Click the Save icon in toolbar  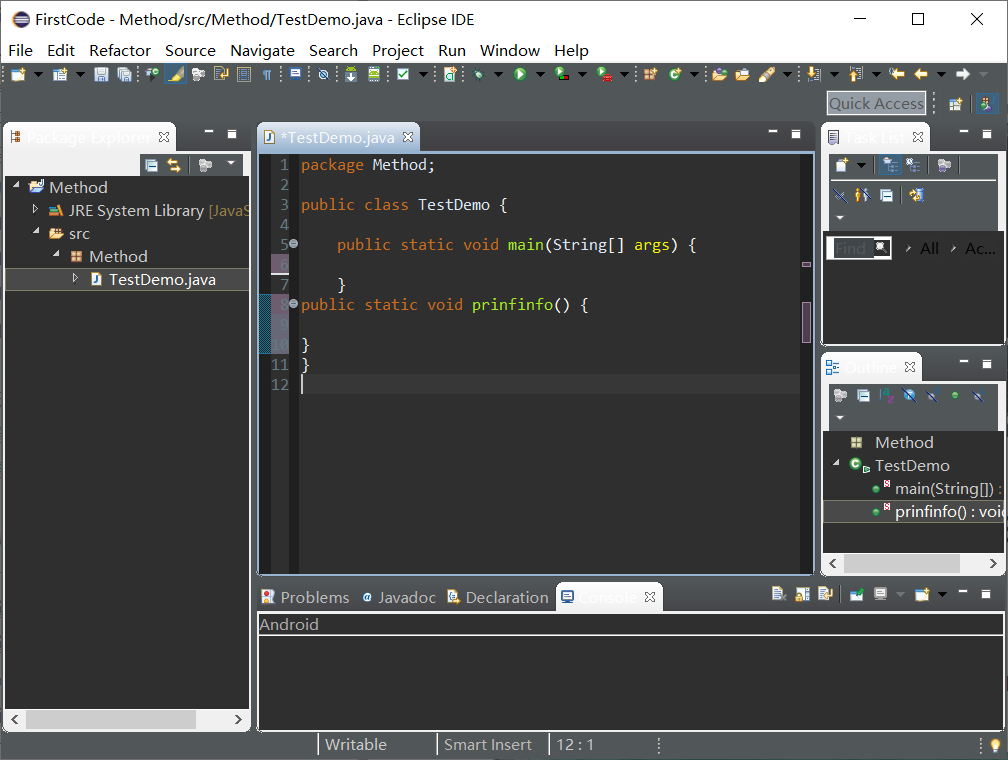101,74
